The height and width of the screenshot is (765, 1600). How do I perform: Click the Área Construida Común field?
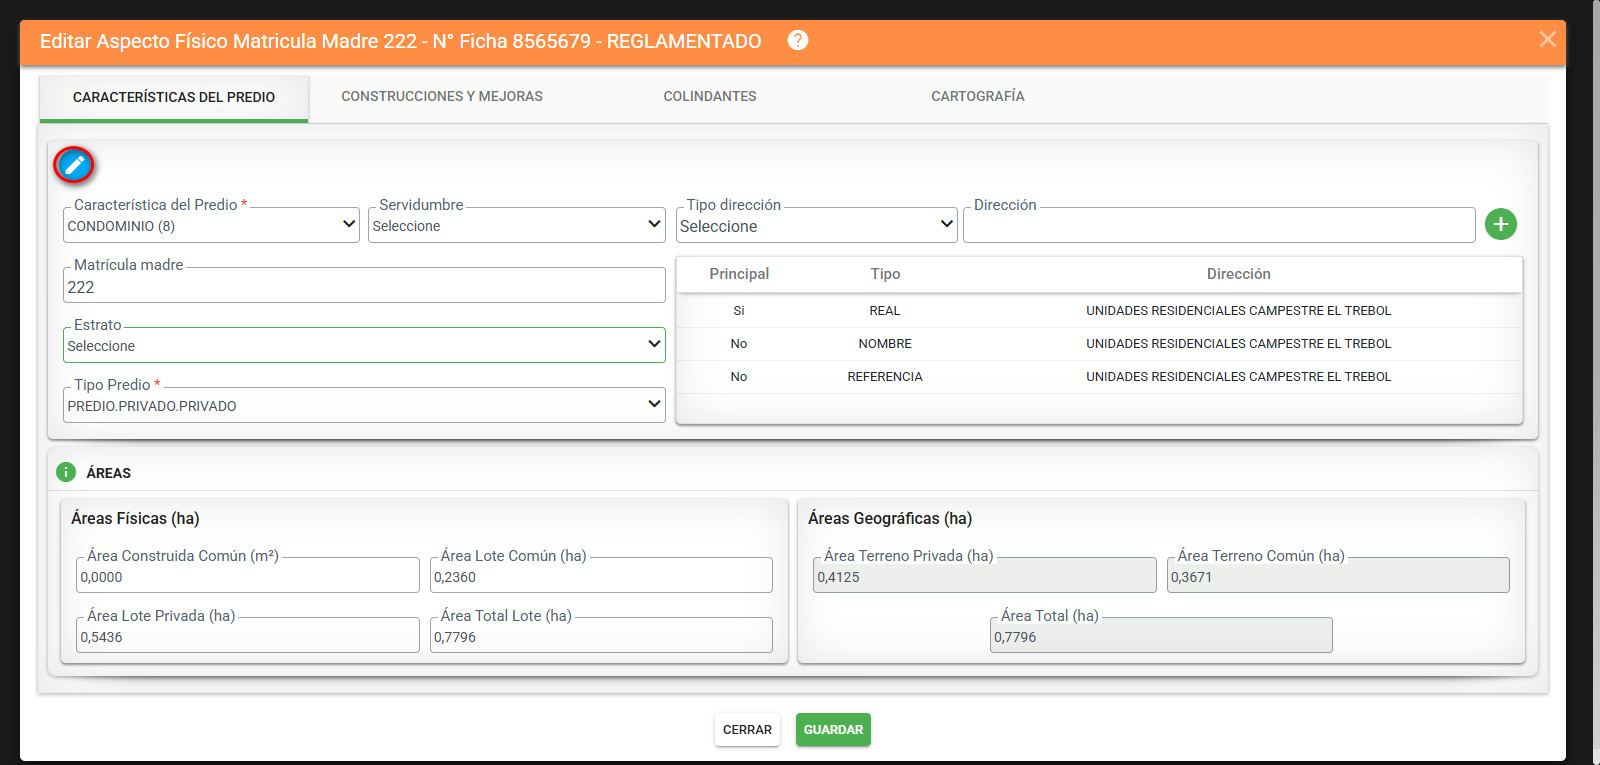pyautogui.click(x=248, y=575)
